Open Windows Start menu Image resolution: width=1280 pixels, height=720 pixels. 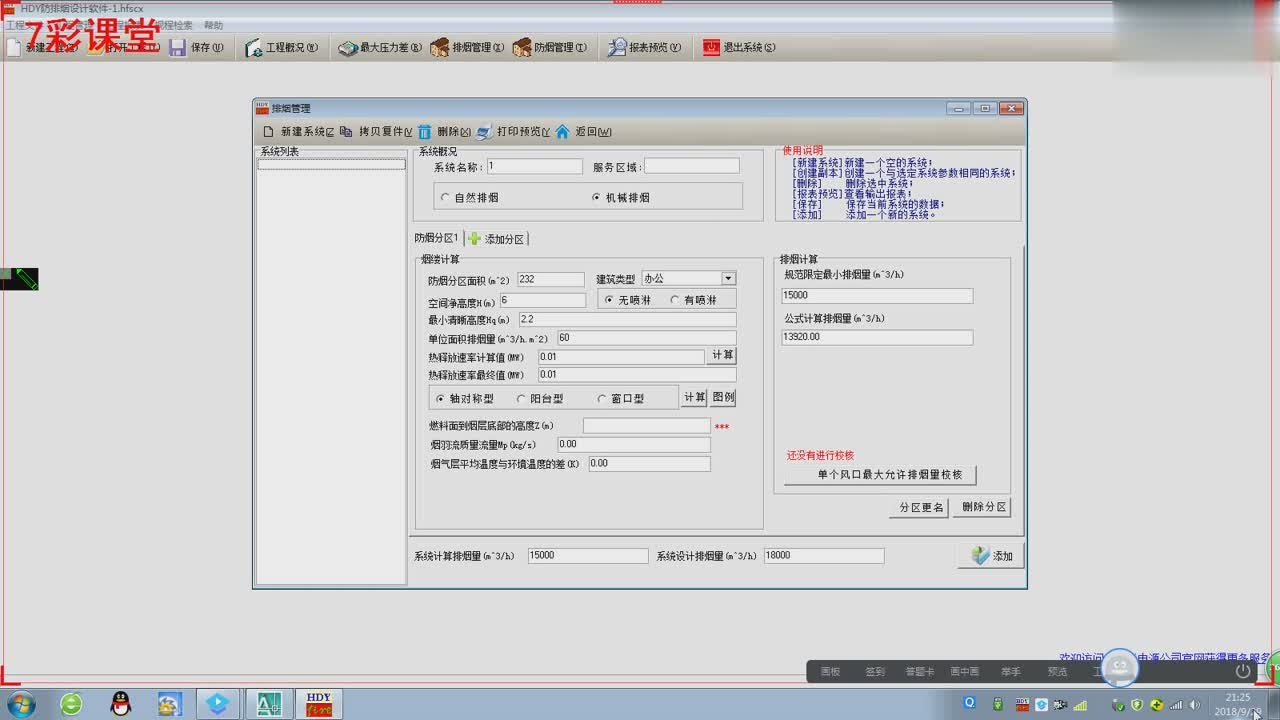(20, 704)
